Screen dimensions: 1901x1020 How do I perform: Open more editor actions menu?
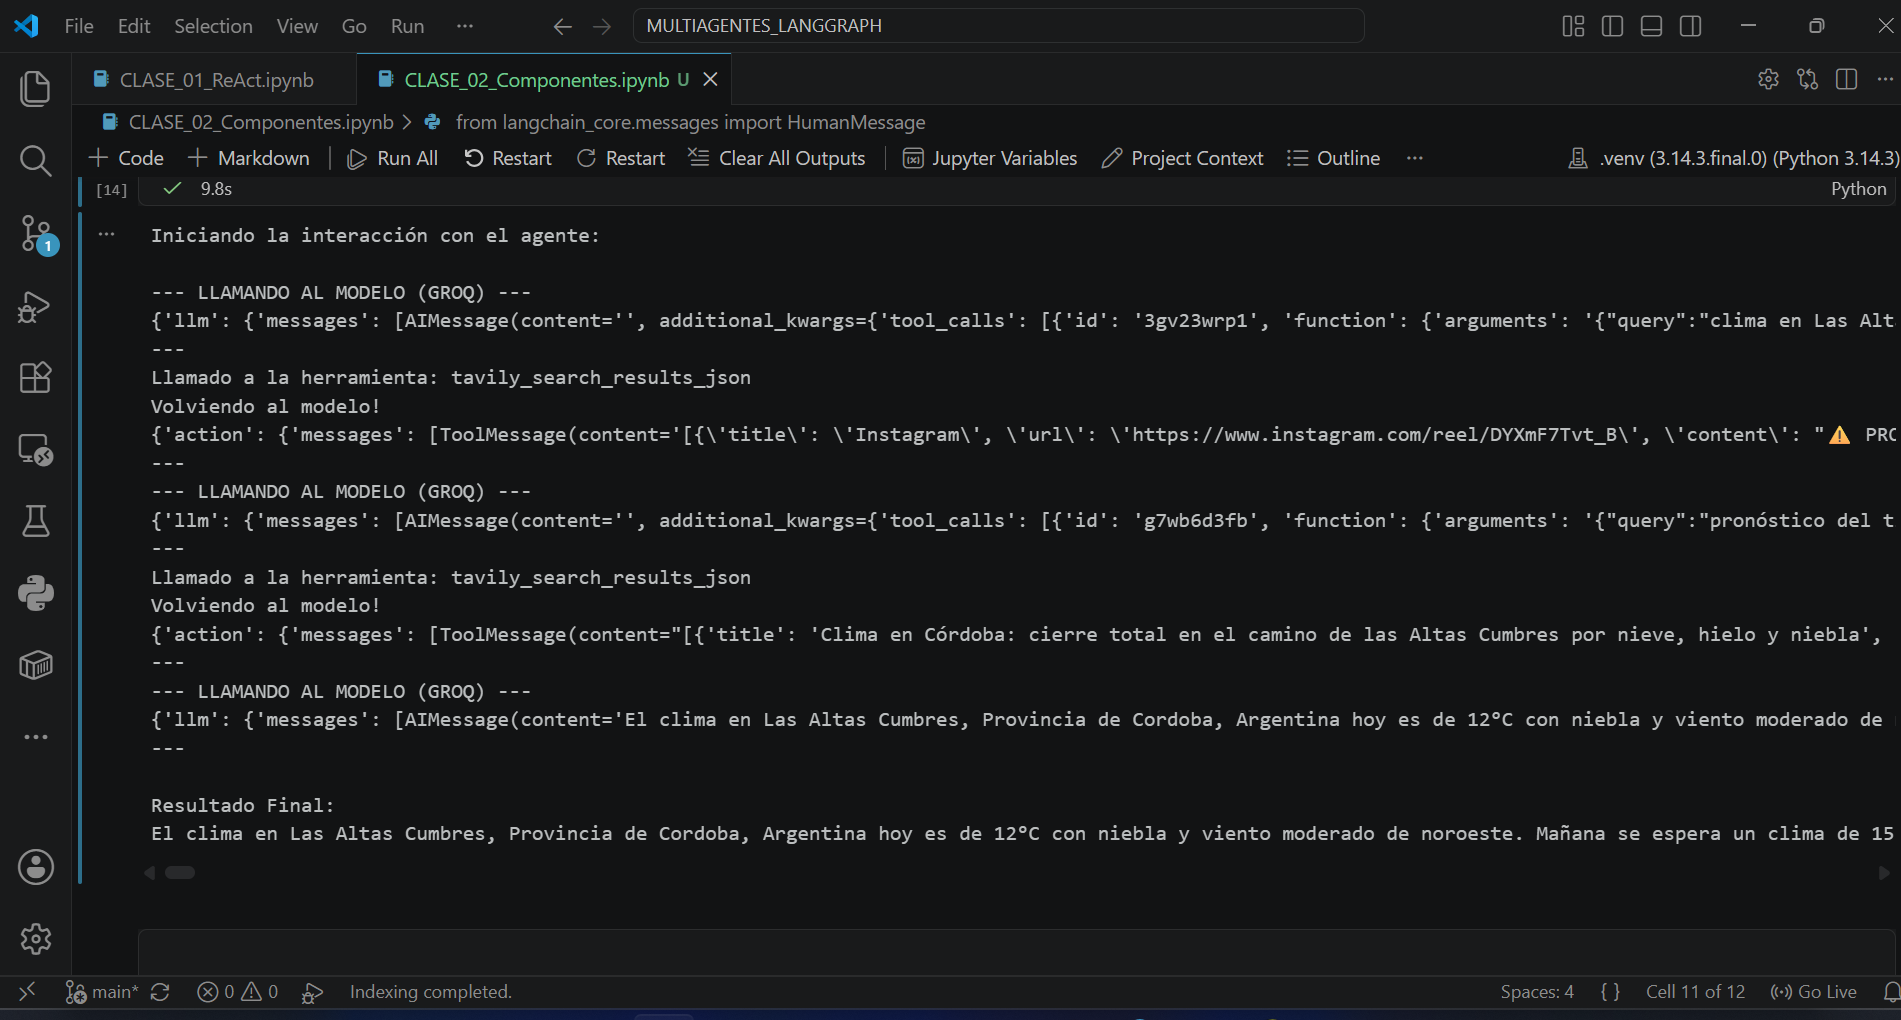point(1885,79)
